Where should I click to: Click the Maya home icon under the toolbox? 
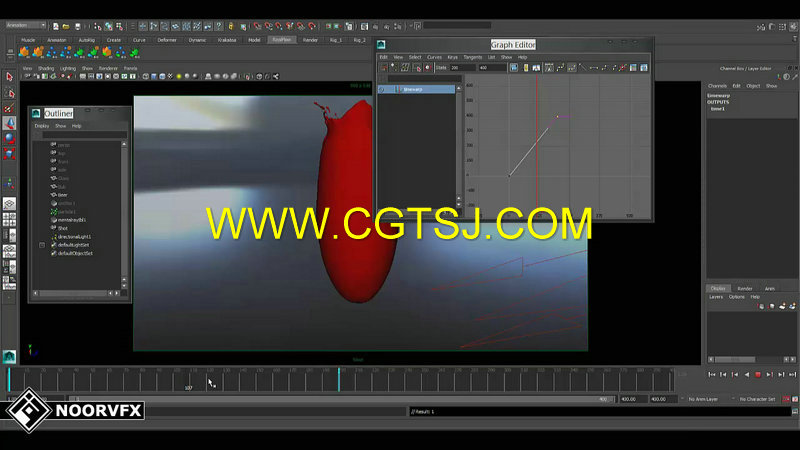9,357
